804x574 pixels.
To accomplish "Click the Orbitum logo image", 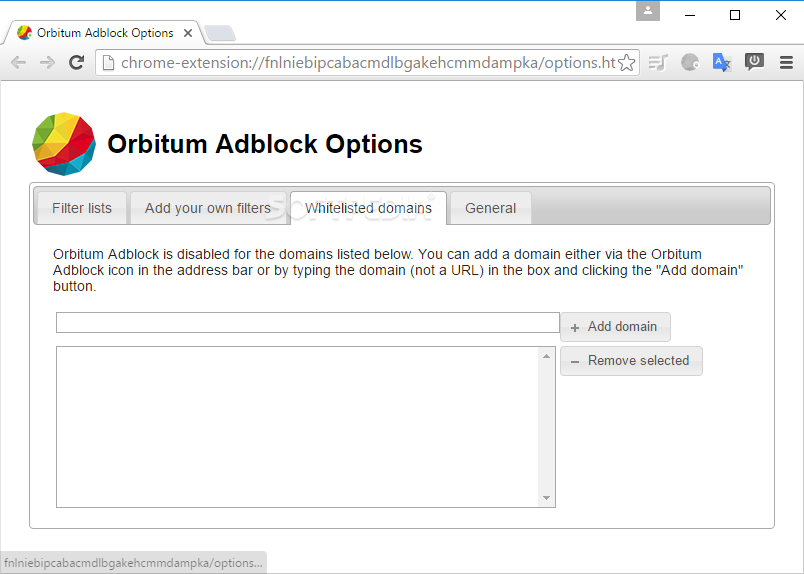I will tap(64, 144).
